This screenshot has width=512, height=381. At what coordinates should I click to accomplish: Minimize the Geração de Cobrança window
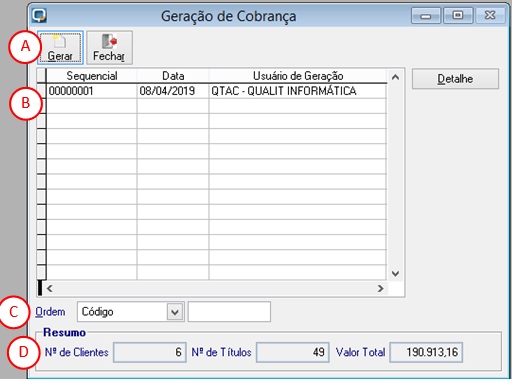click(x=426, y=16)
